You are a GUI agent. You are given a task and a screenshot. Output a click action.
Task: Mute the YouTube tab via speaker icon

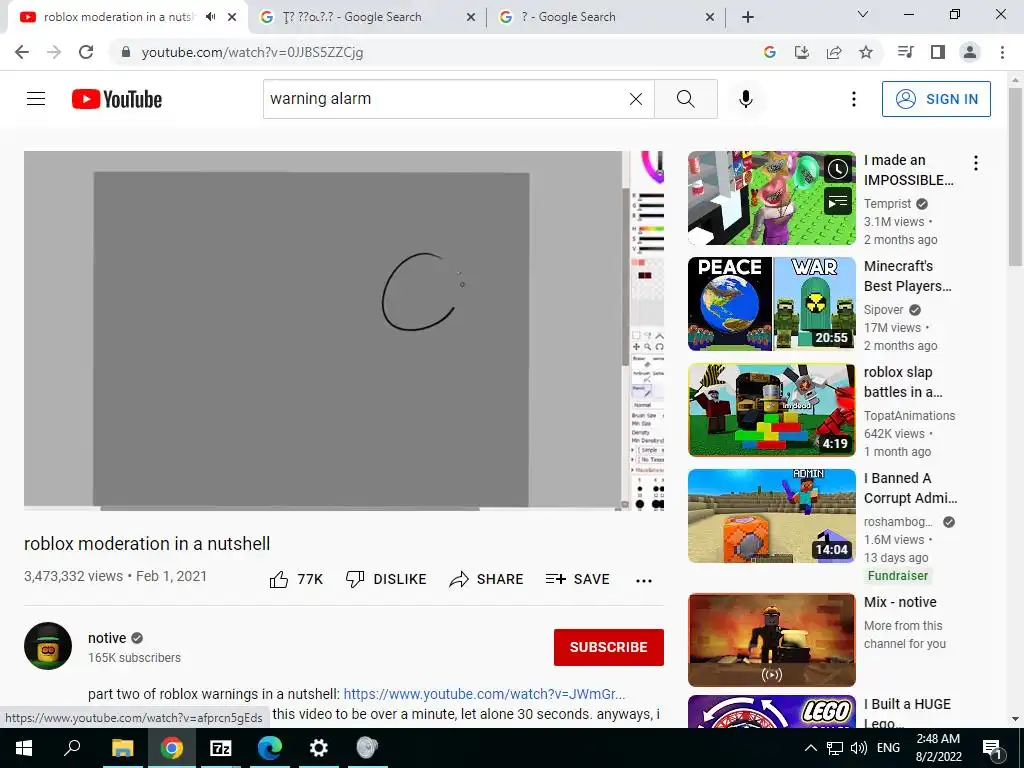pos(210,17)
